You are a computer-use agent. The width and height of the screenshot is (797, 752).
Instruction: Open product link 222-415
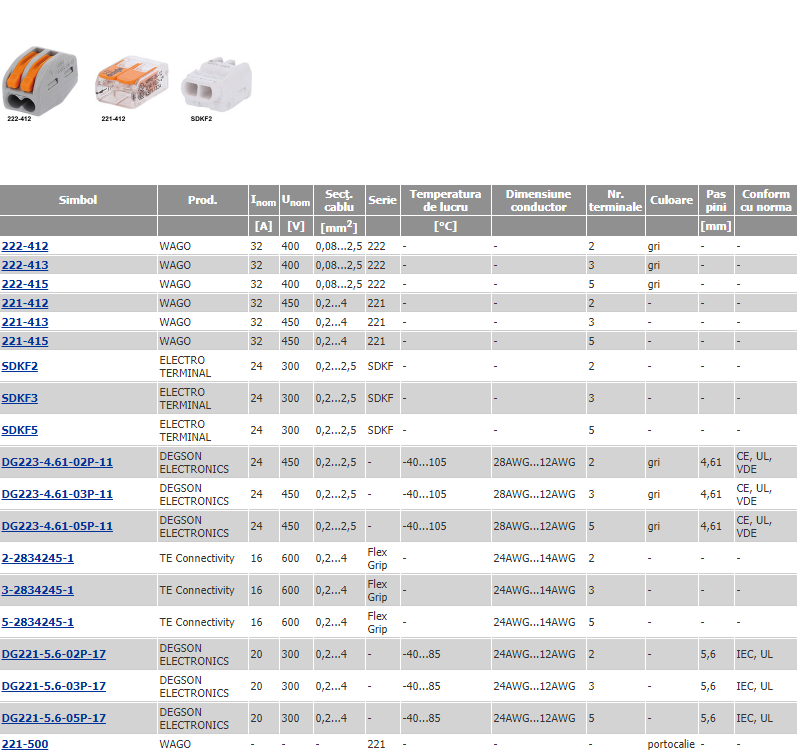click(x=25, y=284)
